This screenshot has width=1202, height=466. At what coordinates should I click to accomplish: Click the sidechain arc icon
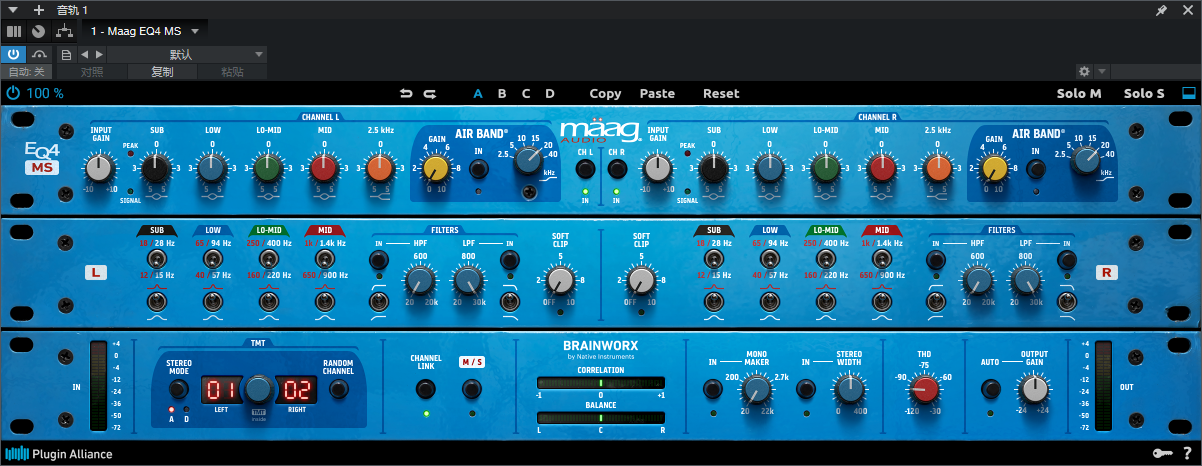39,54
